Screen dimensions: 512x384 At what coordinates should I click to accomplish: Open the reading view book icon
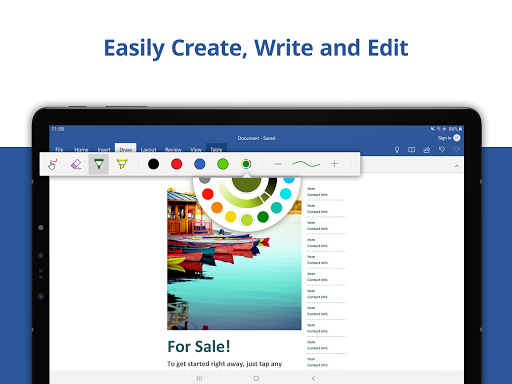412,150
